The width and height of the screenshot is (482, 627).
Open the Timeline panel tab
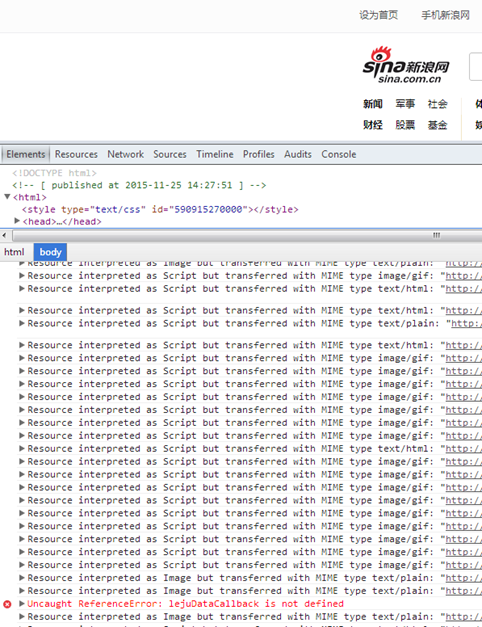[x=214, y=154]
